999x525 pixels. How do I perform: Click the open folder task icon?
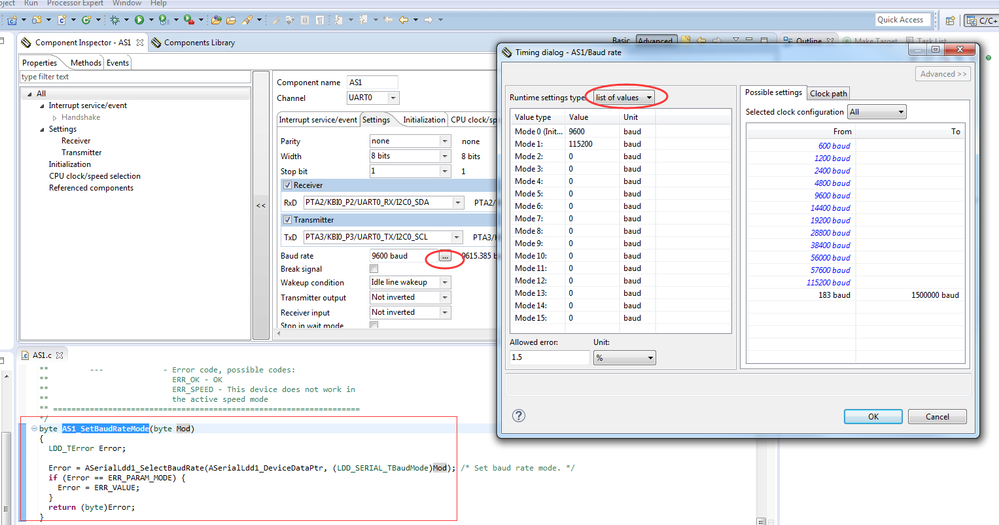tap(231, 20)
